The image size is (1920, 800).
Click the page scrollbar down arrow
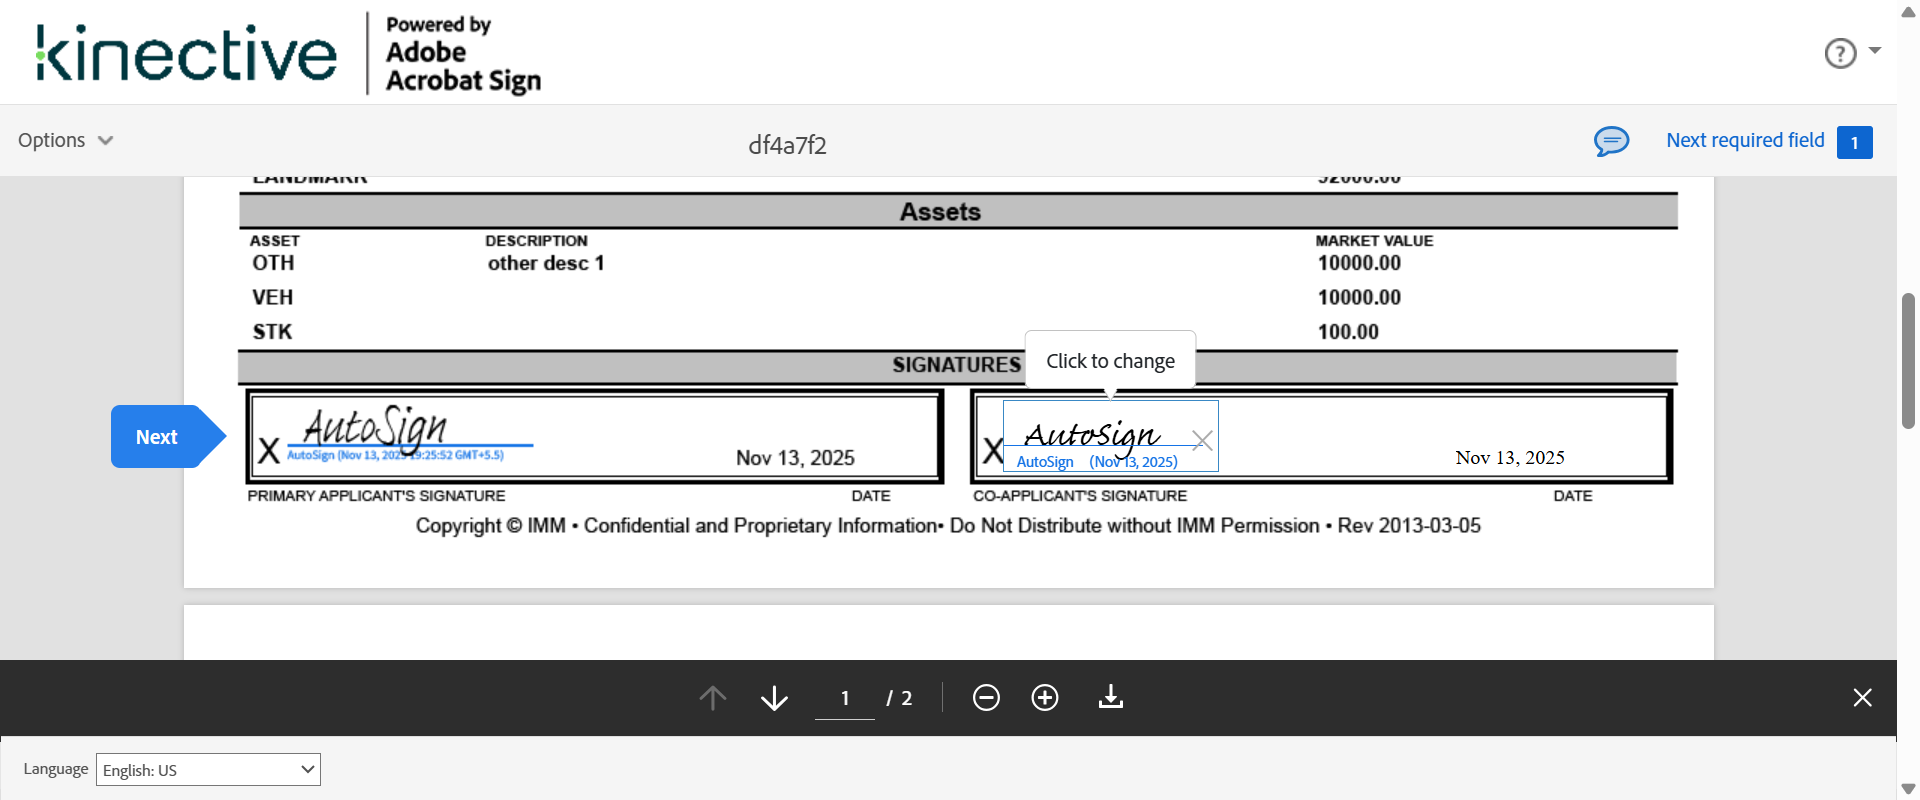1908,789
